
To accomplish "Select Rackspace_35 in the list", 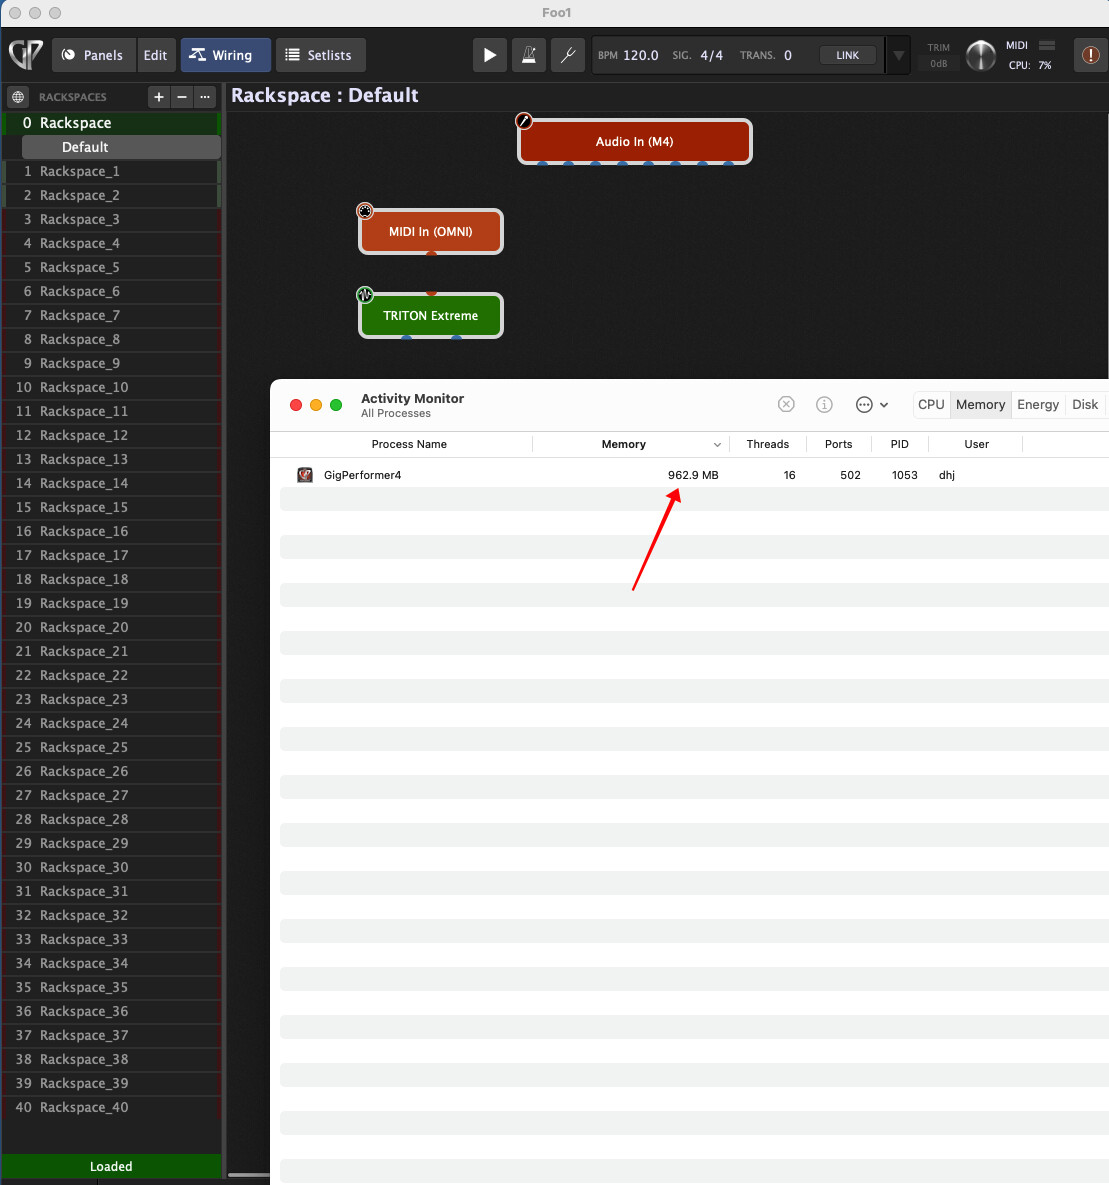I will coord(112,988).
